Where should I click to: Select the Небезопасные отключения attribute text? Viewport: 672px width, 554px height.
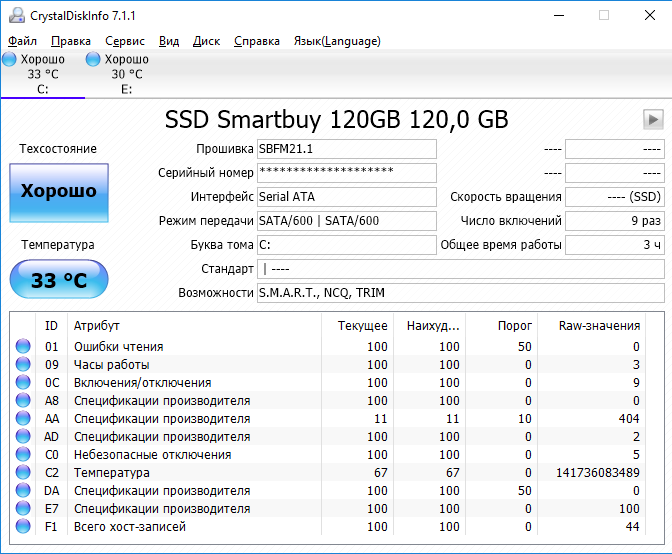tap(153, 455)
